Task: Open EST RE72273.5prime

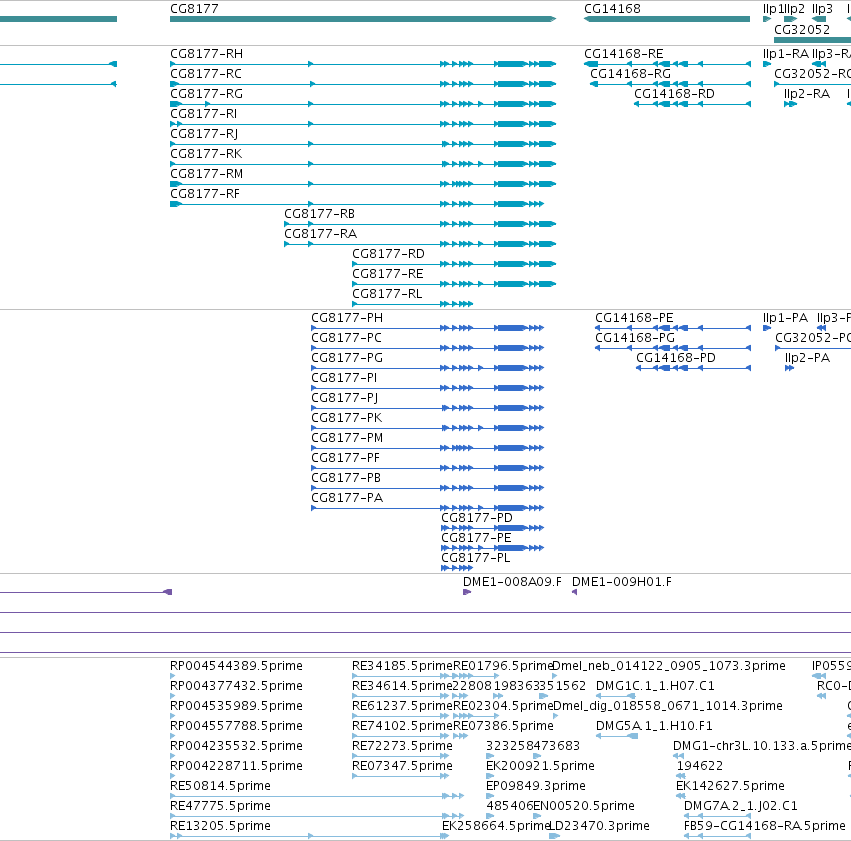Action: pos(402,747)
